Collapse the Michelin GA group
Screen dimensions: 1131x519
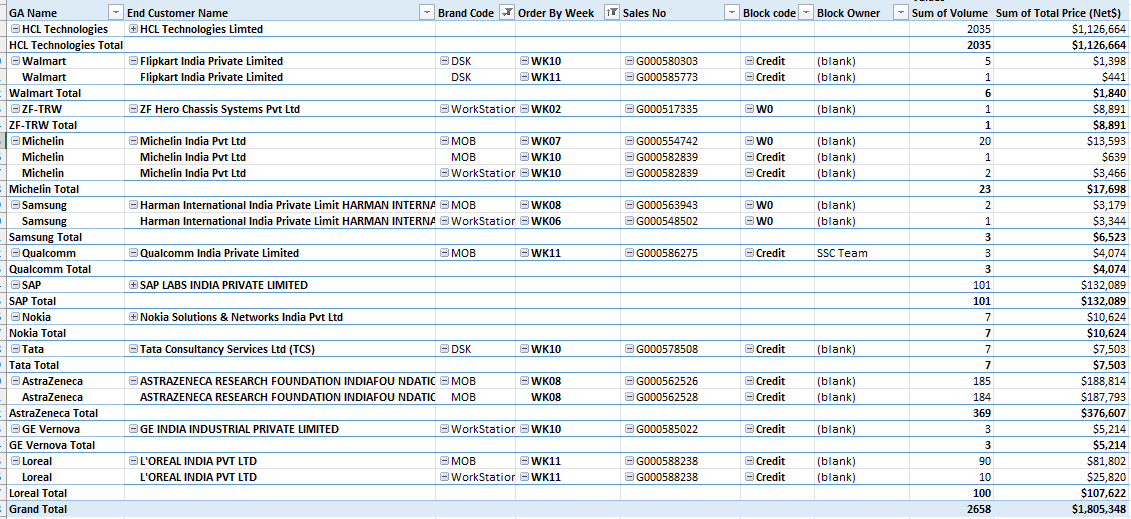coord(16,141)
